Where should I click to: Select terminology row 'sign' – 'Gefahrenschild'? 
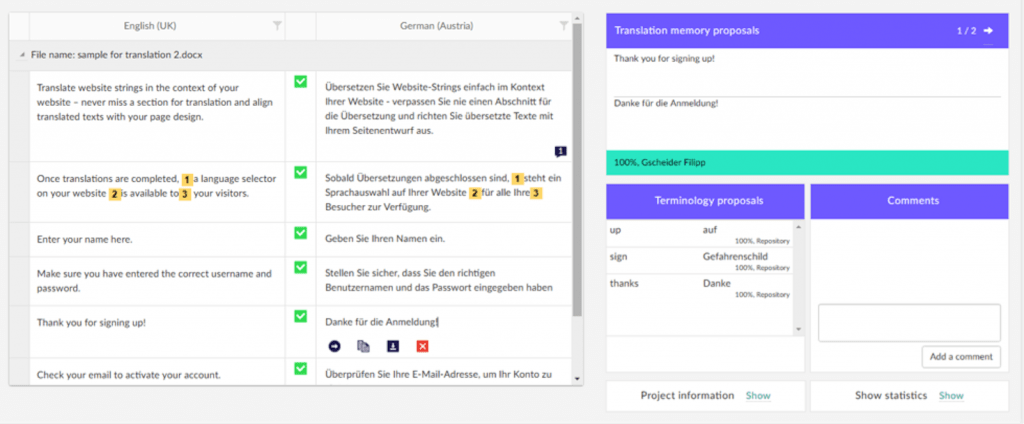coord(700,261)
